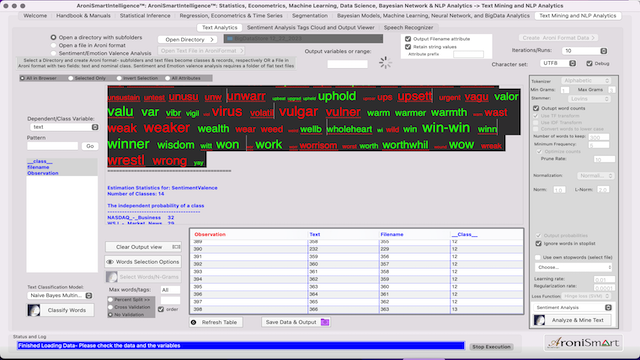Image resolution: width=640 pixels, height=360 pixels.
Task: Open the Character set UTF8 dropdown
Action: pos(558,63)
